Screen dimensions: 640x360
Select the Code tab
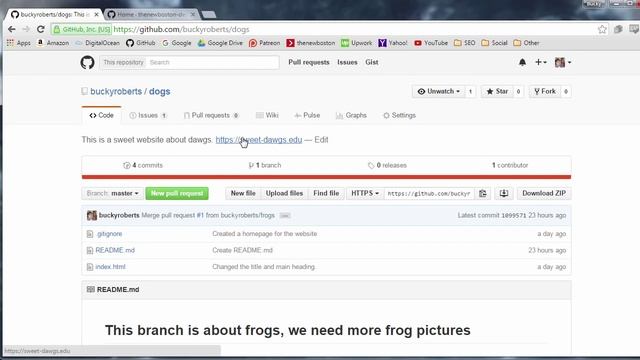[101, 116]
